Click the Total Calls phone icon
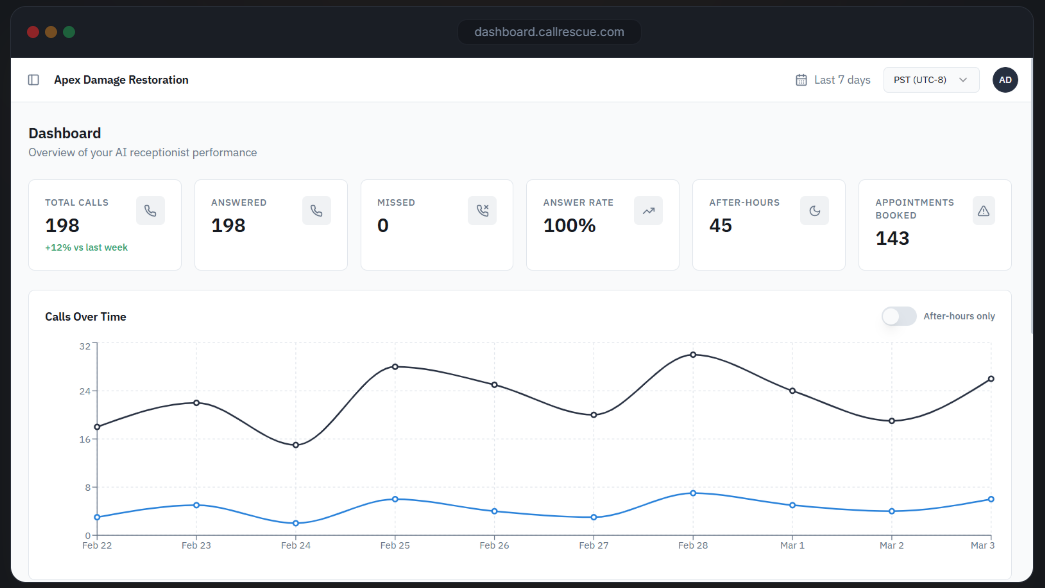The height and width of the screenshot is (588, 1045). pos(150,211)
